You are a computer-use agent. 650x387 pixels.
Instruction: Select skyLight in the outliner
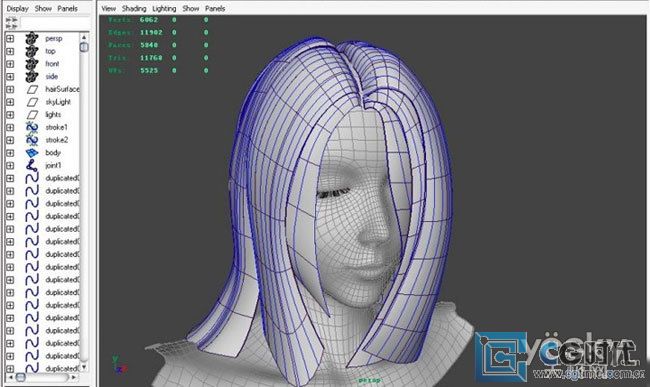coord(58,102)
